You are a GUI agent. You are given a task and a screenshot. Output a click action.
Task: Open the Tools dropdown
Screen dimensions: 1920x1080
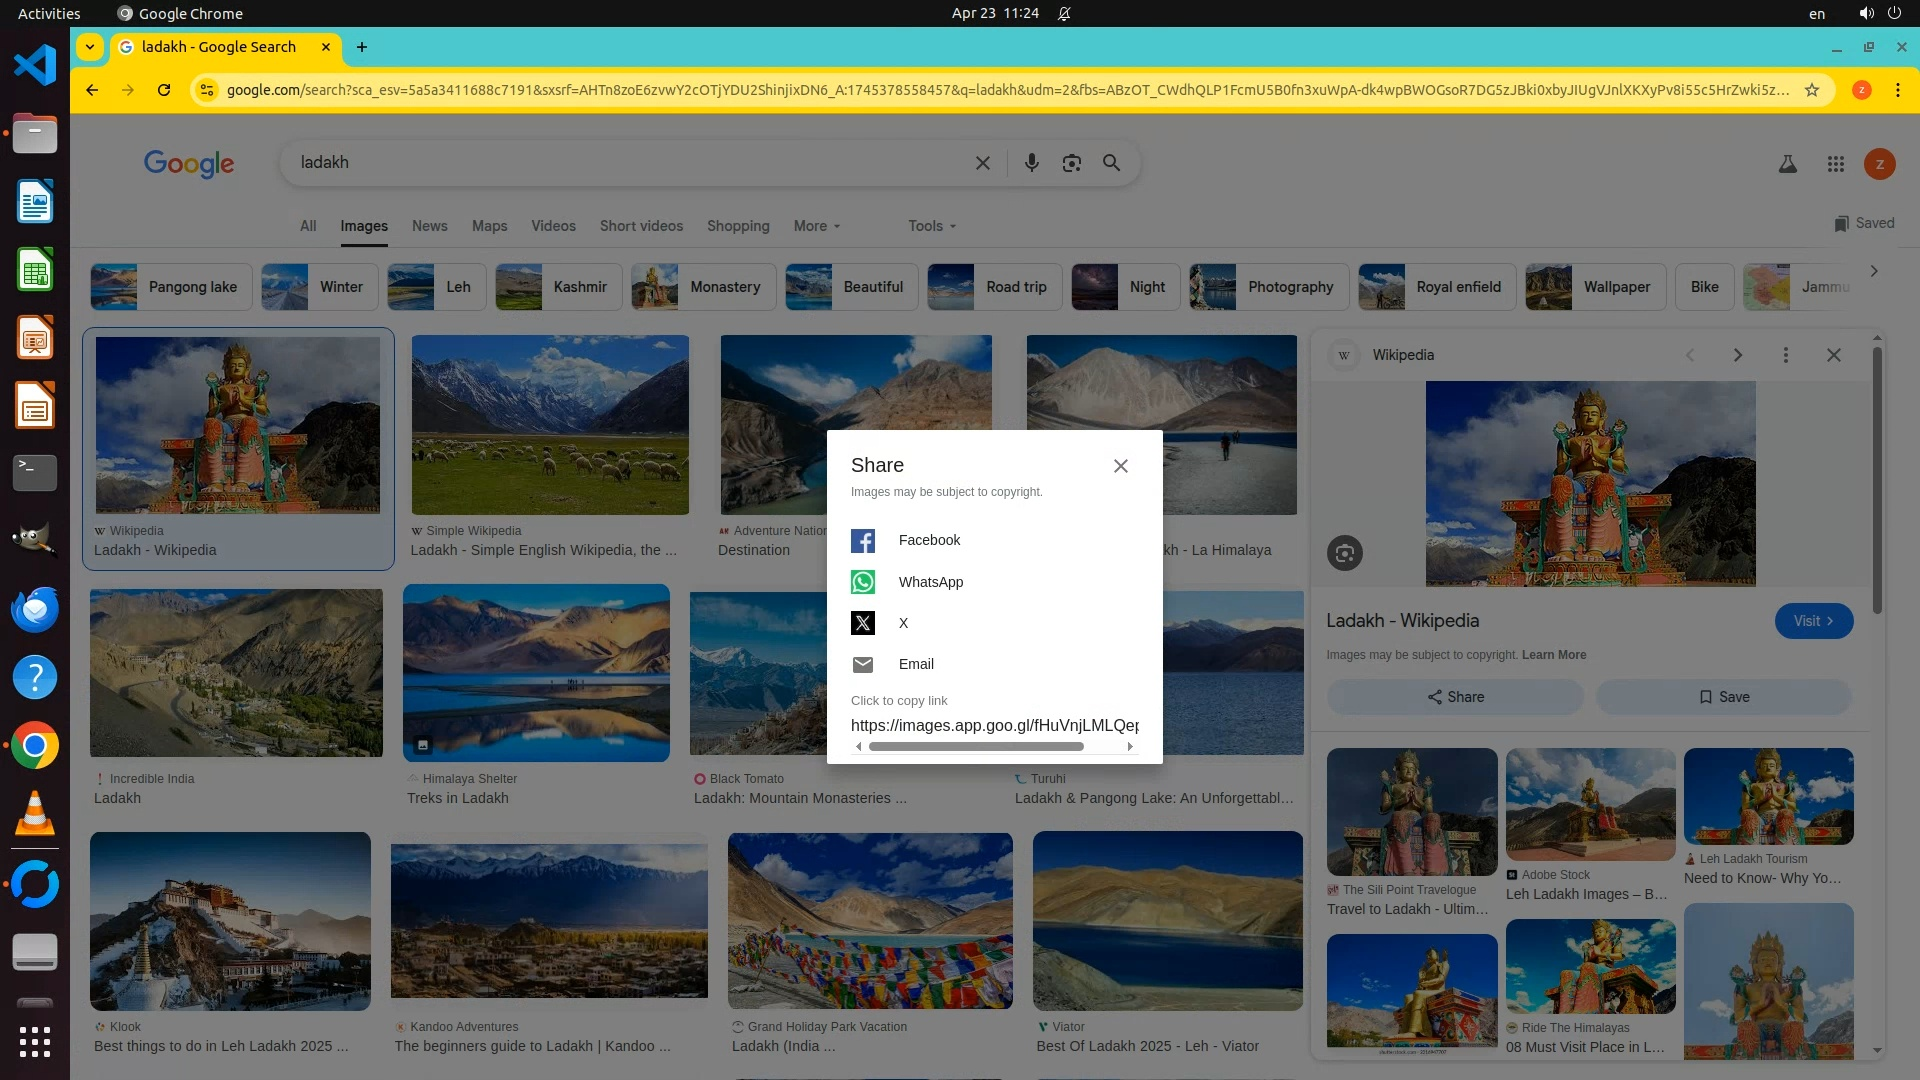931,226
